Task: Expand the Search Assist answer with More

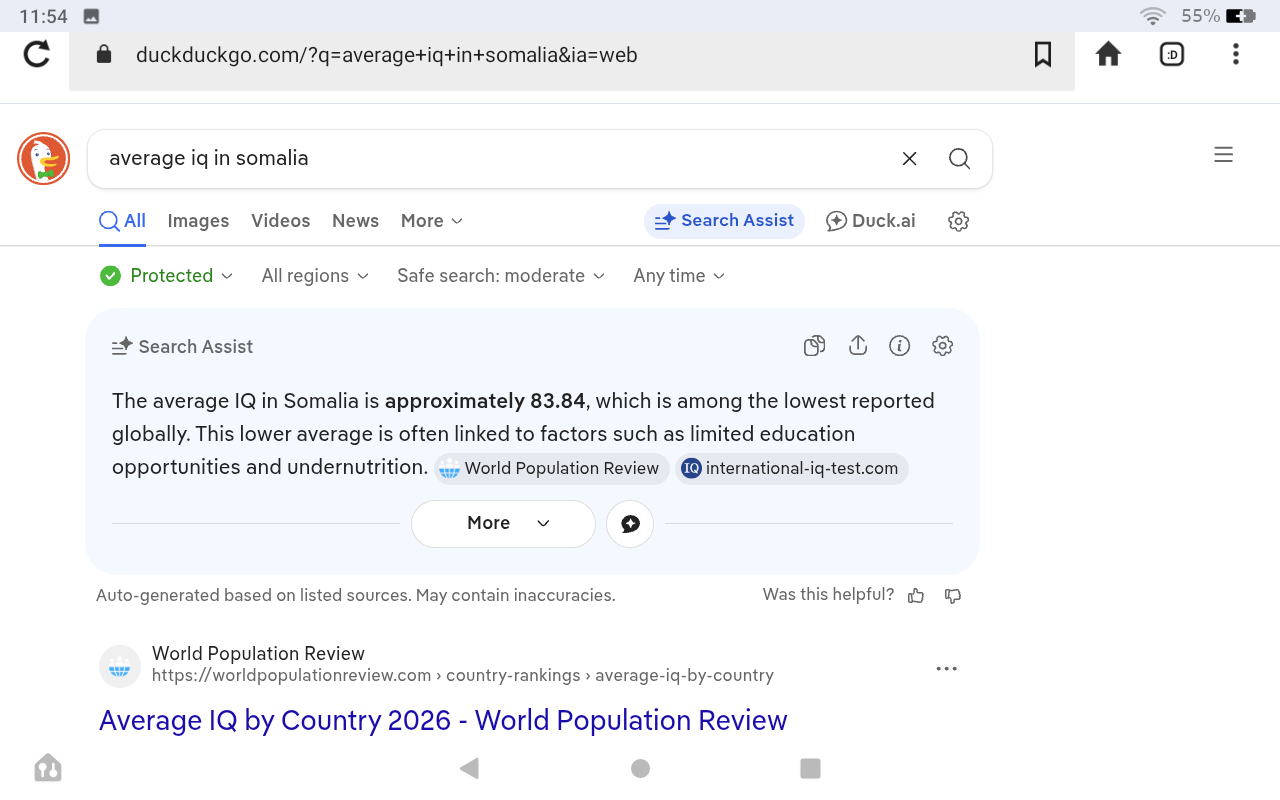Action: (503, 523)
